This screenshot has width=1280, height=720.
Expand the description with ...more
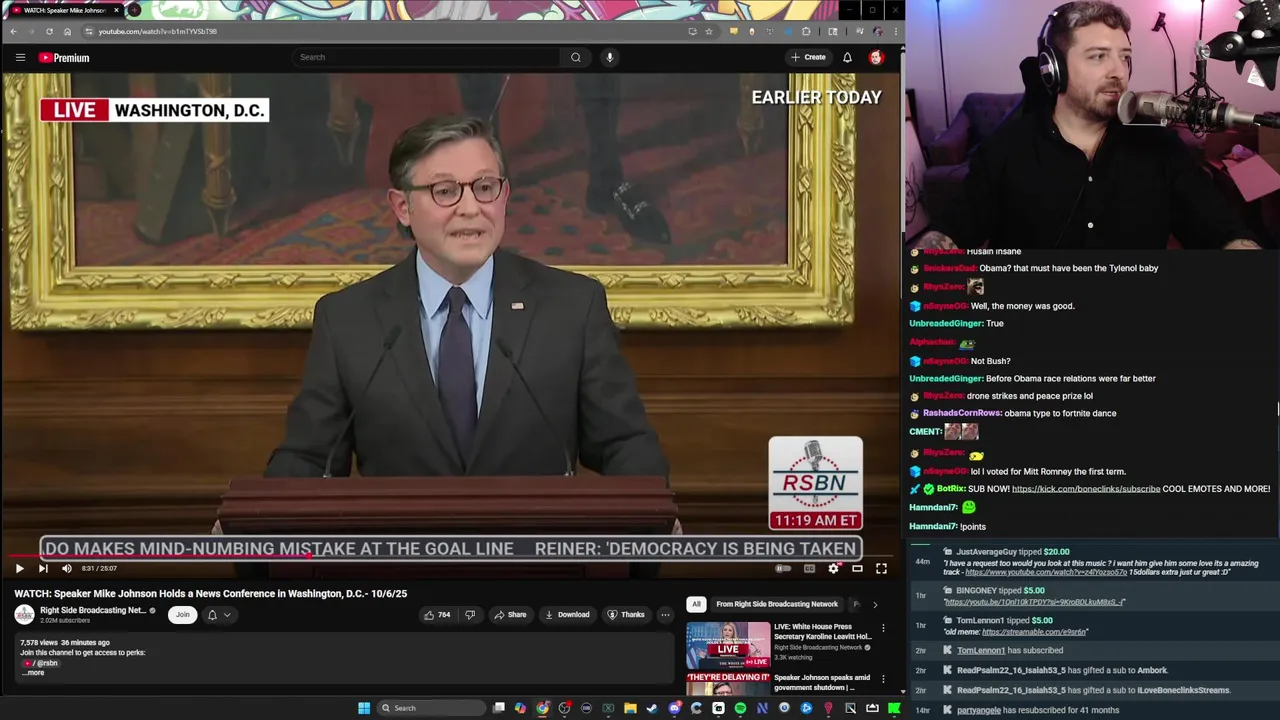click(x=35, y=672)
